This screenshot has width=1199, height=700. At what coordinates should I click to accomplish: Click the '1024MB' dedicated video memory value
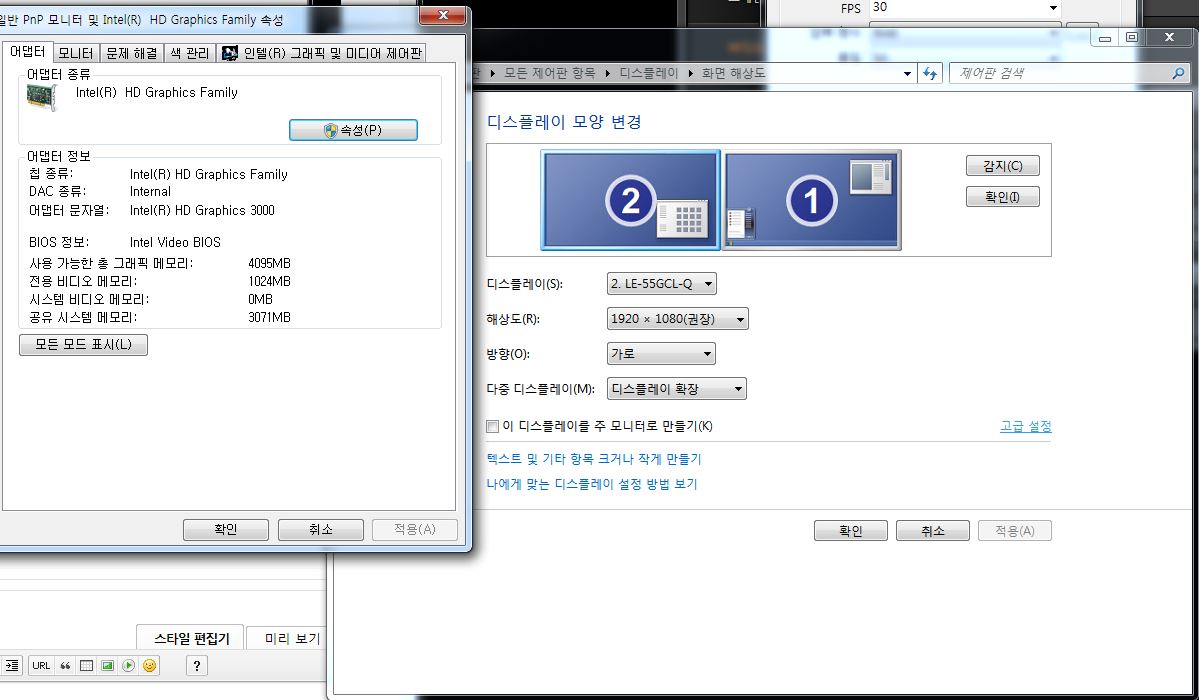pos(269,282)
